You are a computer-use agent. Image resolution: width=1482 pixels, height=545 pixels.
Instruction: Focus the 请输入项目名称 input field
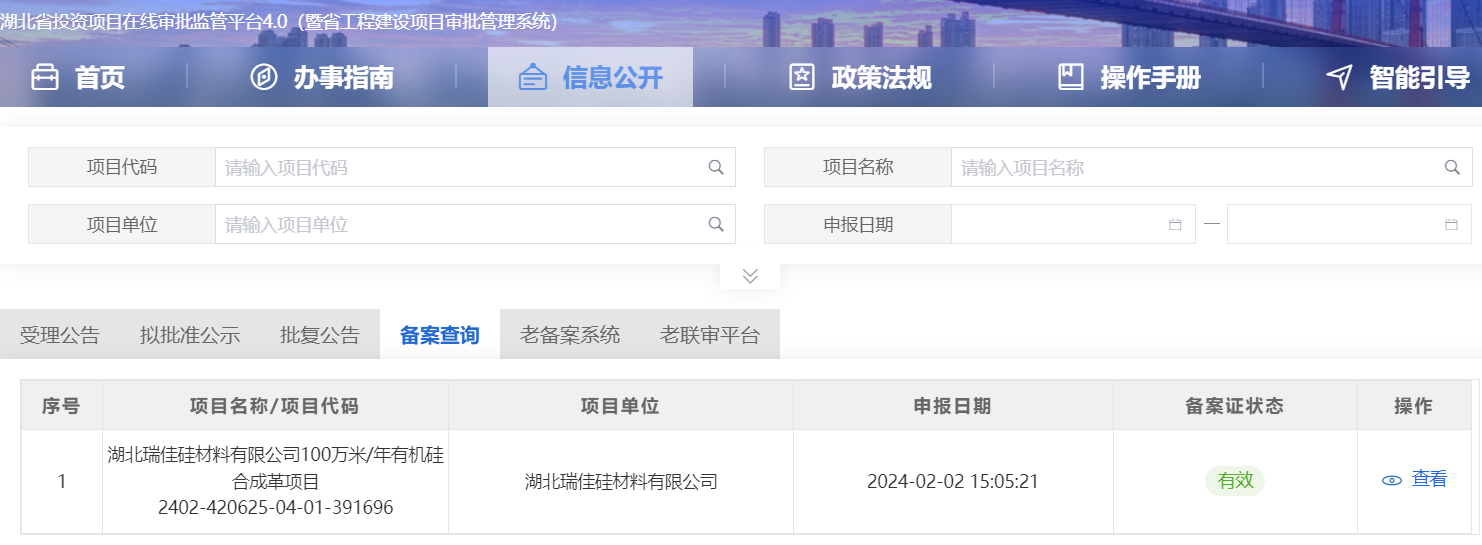1212,167
